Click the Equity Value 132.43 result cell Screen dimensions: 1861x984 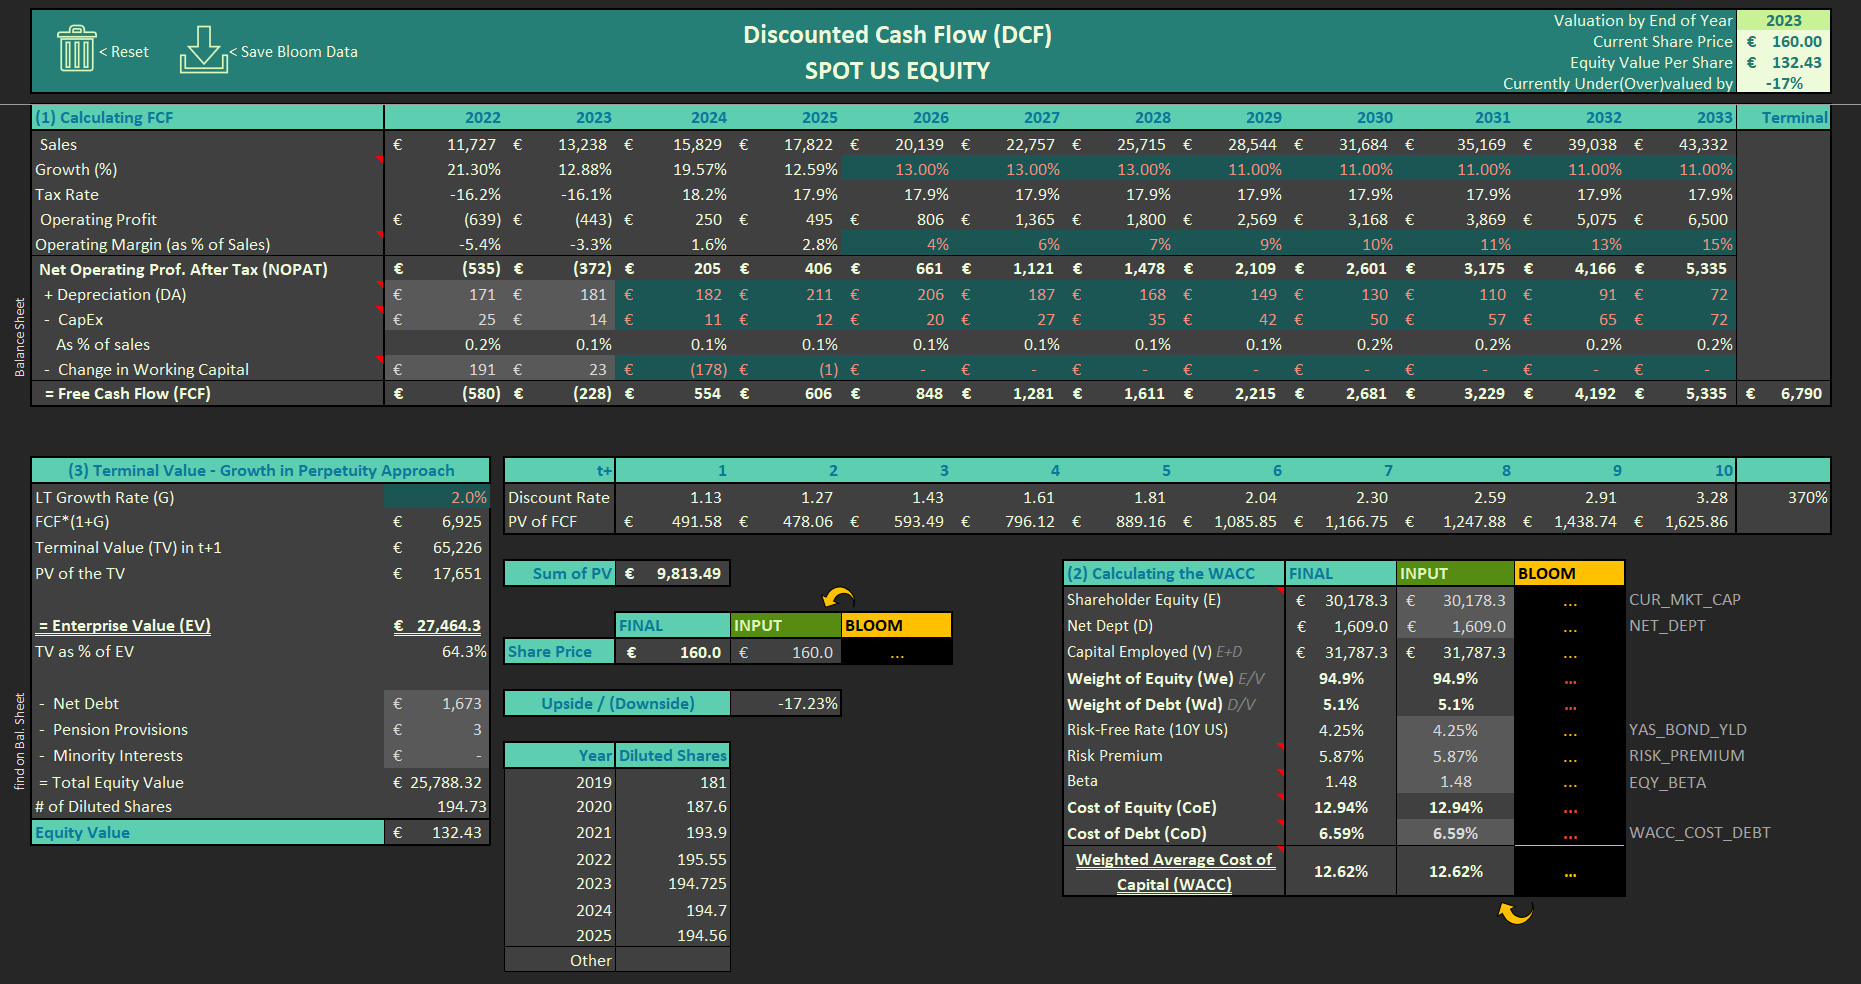pos(437,832)
